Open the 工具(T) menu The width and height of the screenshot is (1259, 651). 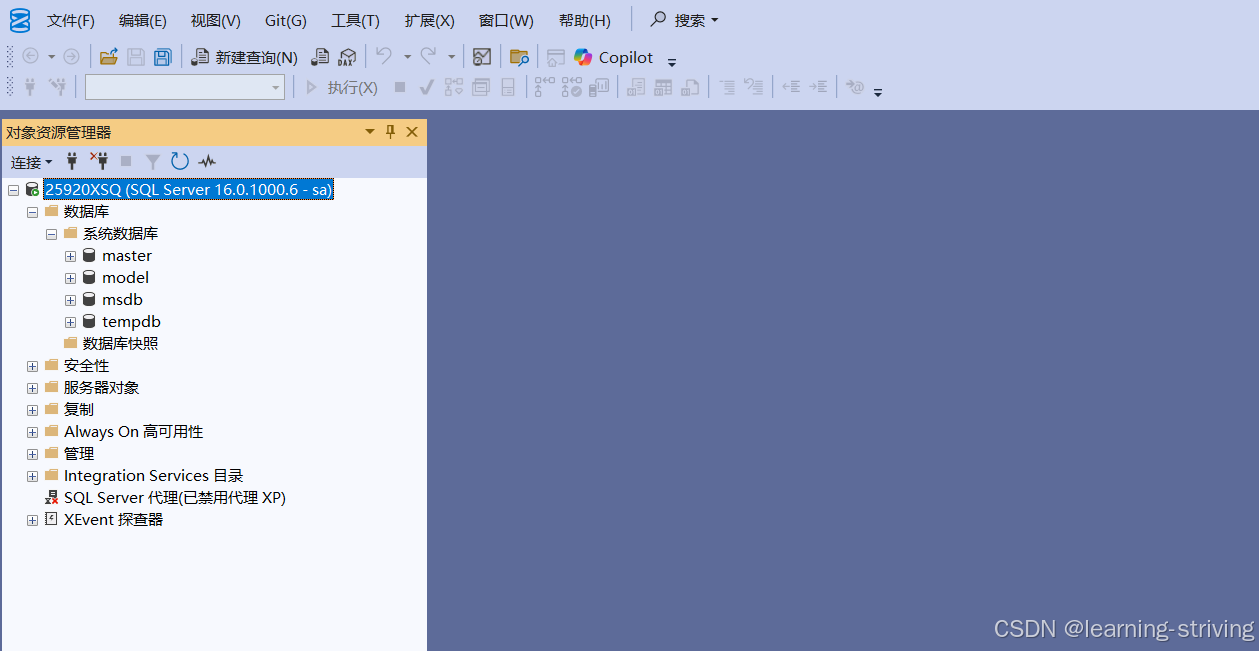coord(355,20)
